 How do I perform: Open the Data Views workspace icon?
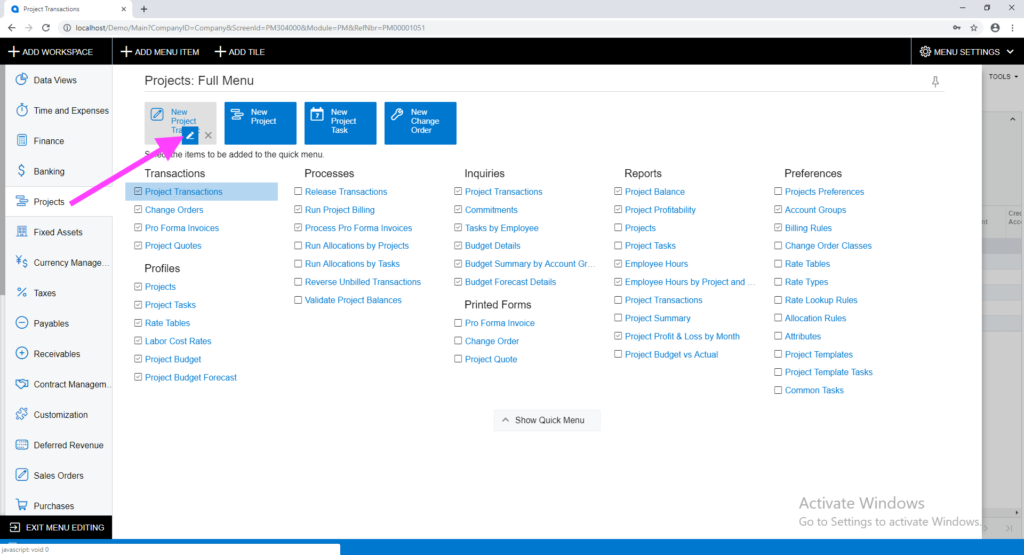pyautogui.click(x=22, y=80)
